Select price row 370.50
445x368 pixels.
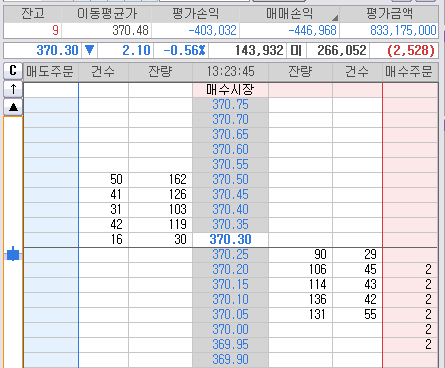point(230,180)
